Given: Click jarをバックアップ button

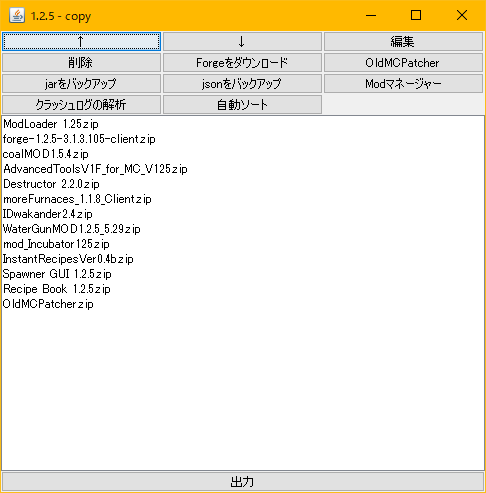Looking at the screenshot, I should 81,84.
